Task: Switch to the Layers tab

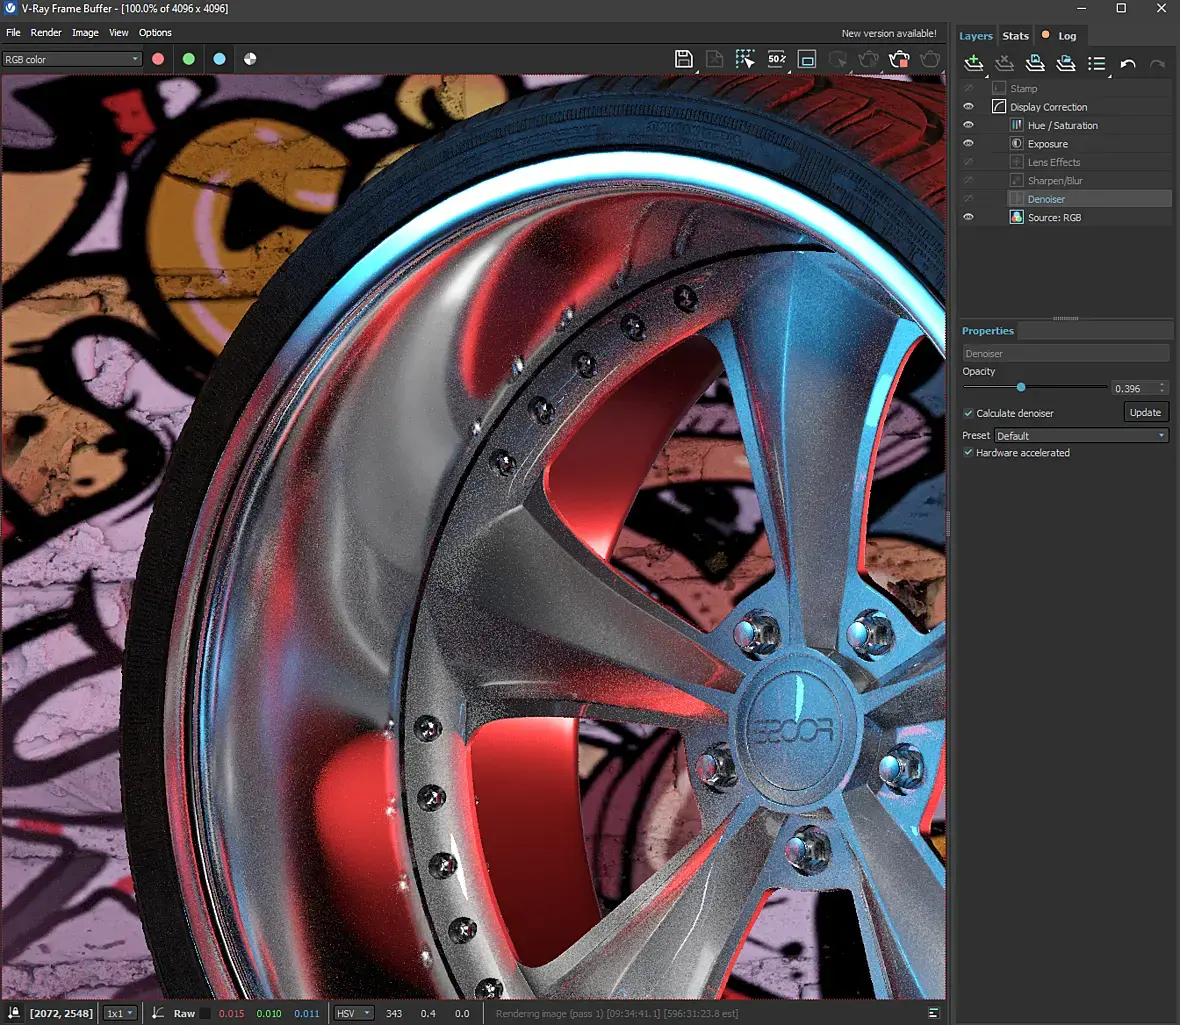Action: [x=976, y=35]
